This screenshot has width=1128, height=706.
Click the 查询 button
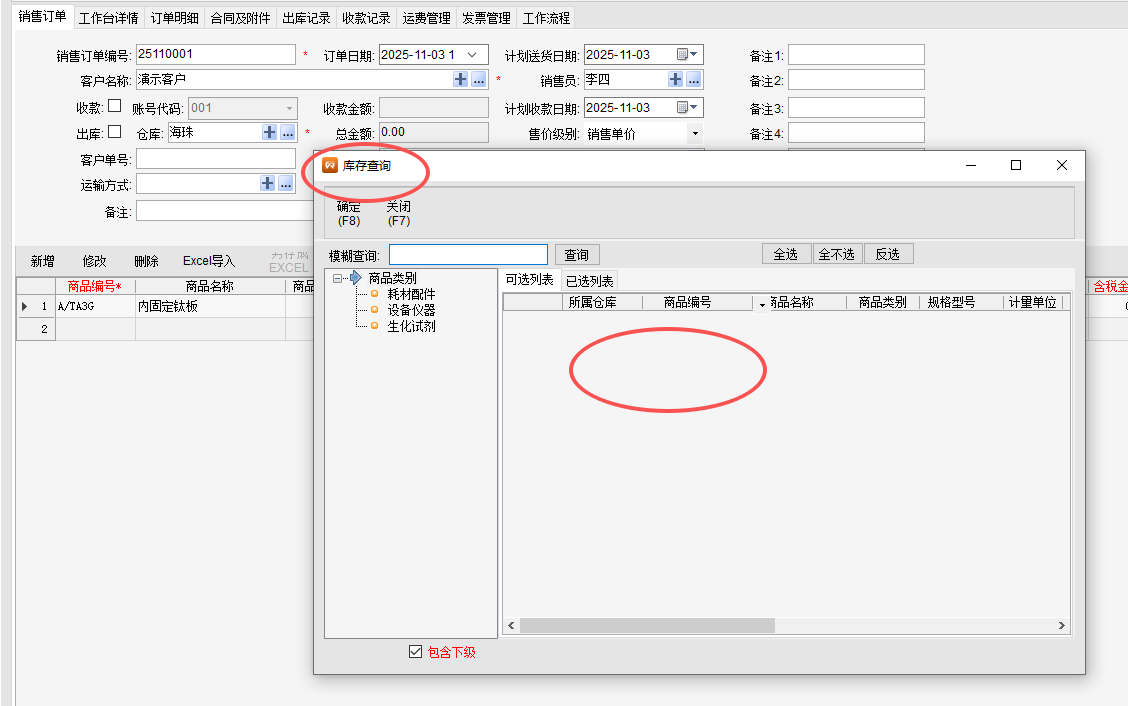(x=577, y=255)
